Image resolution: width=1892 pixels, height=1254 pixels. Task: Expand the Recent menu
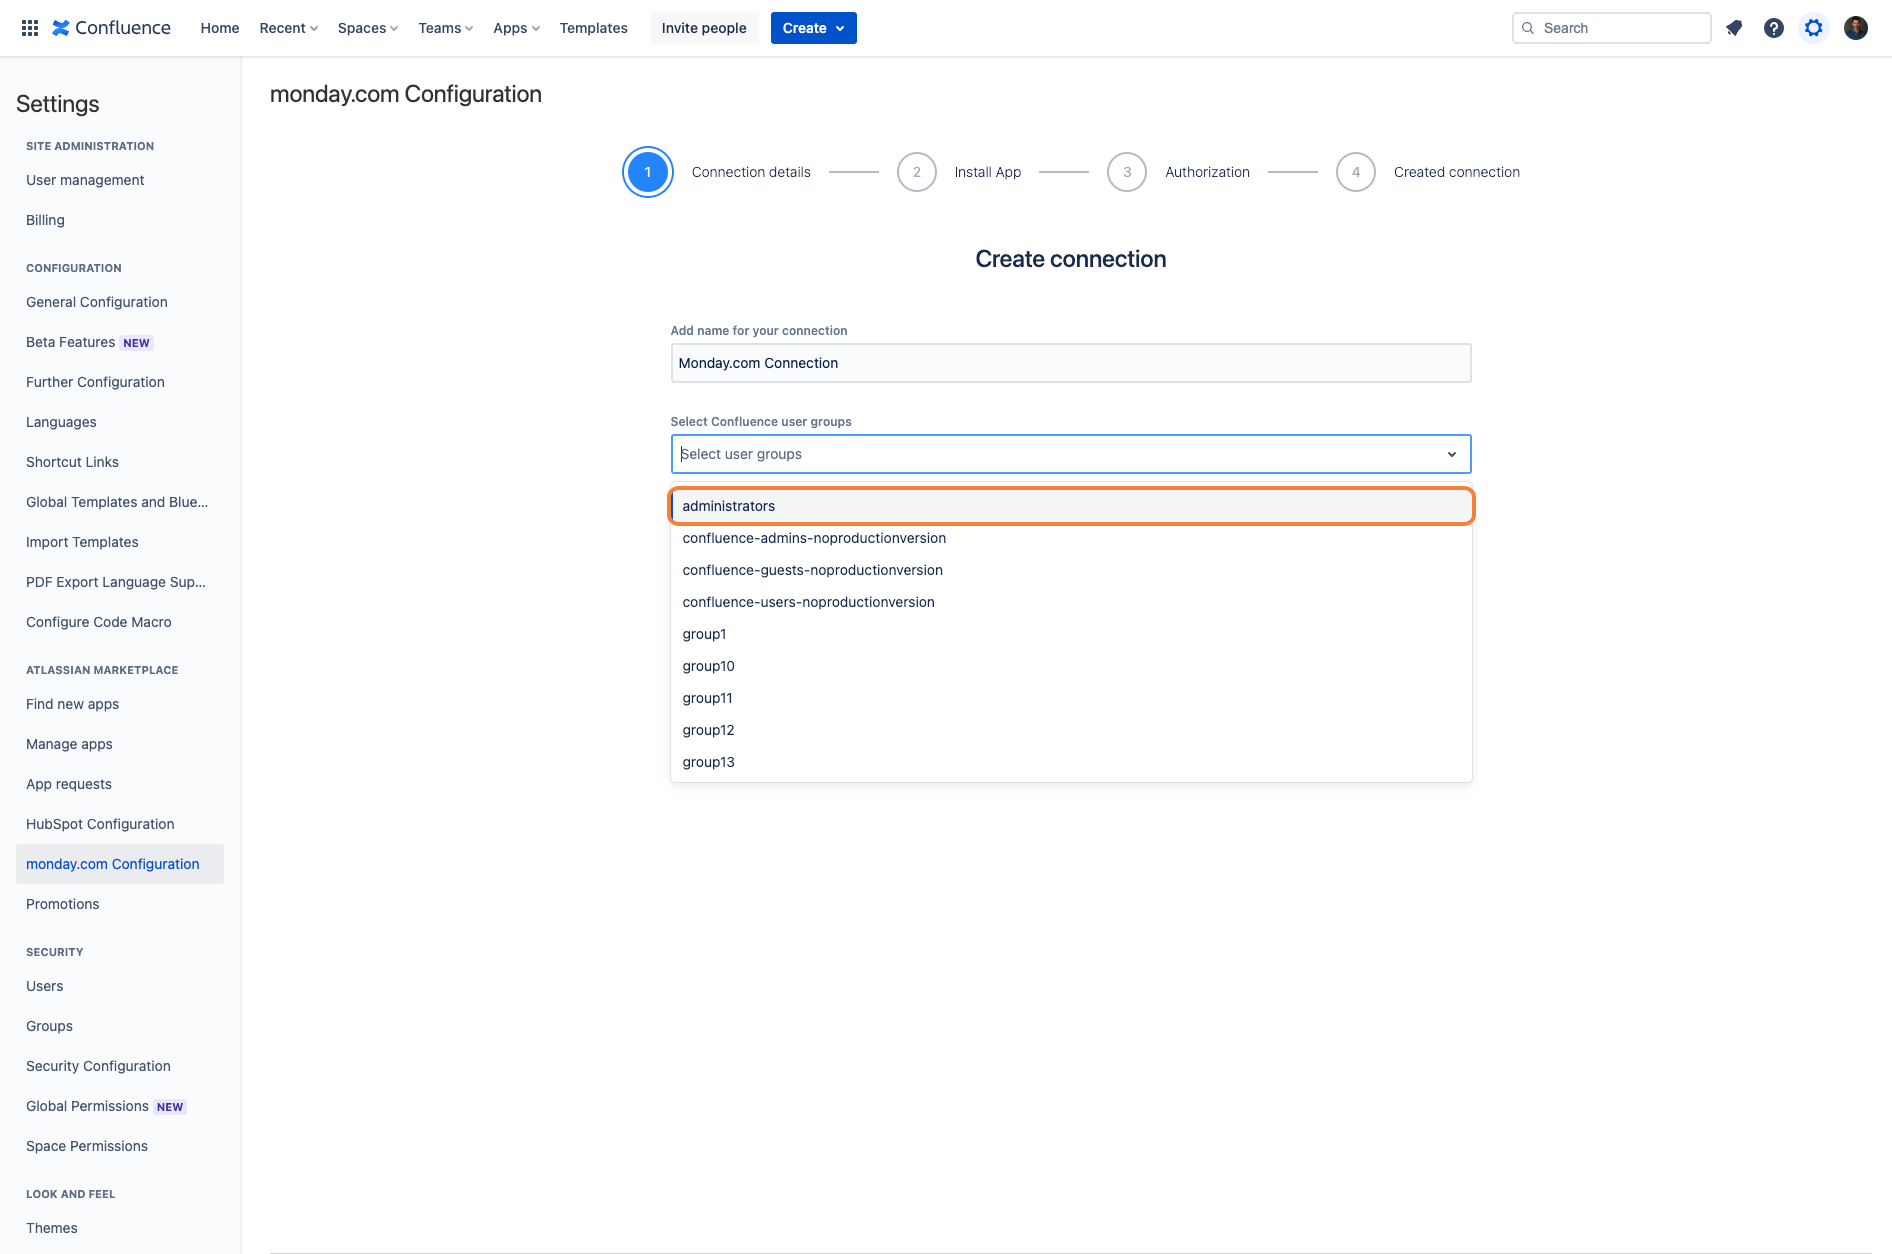(x=289, y=28)
